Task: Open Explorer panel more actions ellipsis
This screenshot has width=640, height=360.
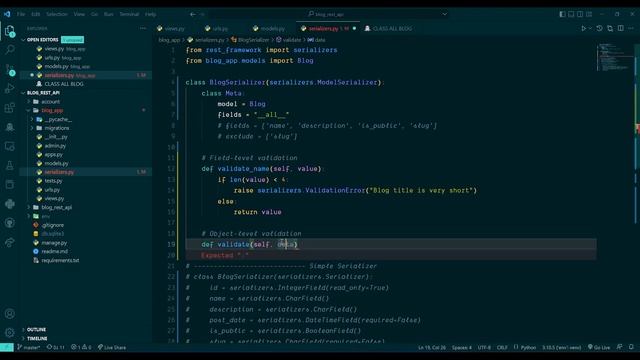Action: click(143, 29)
